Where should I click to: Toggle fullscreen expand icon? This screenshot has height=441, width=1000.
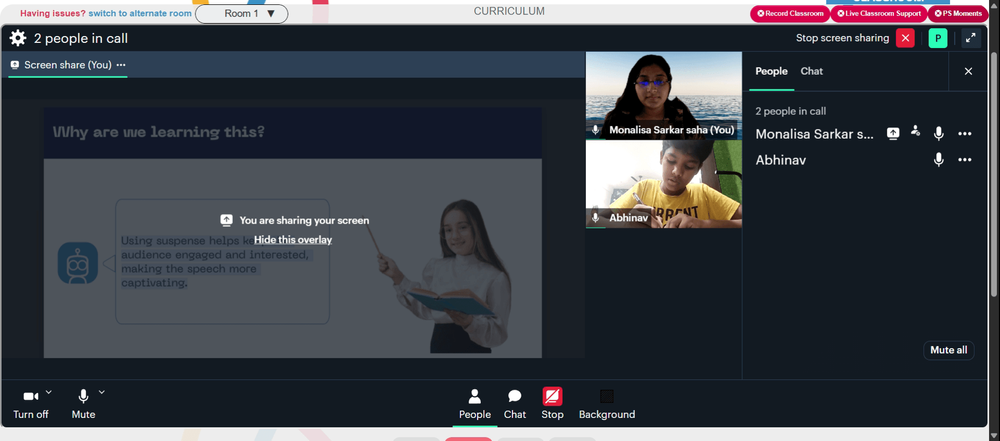[x=971, y=38]
